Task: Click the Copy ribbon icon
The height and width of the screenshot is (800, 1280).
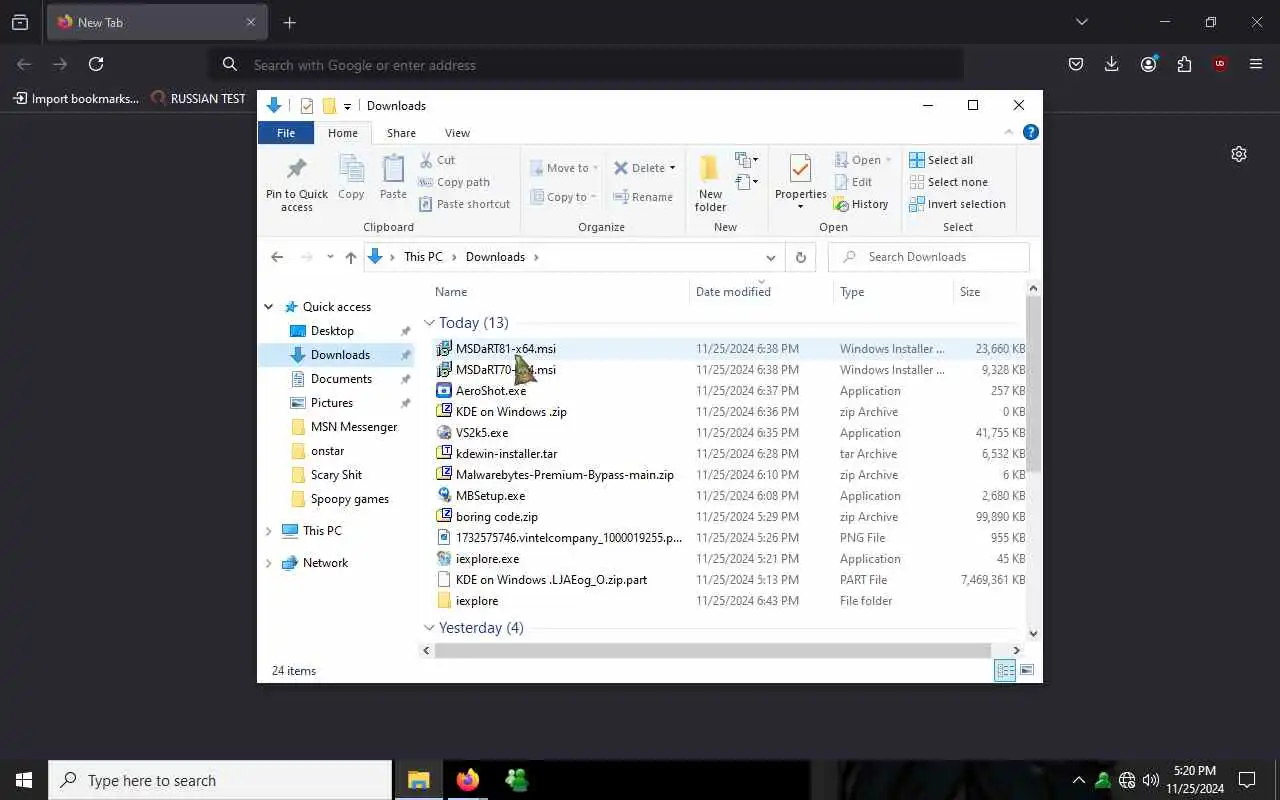Action: point(351,169)
